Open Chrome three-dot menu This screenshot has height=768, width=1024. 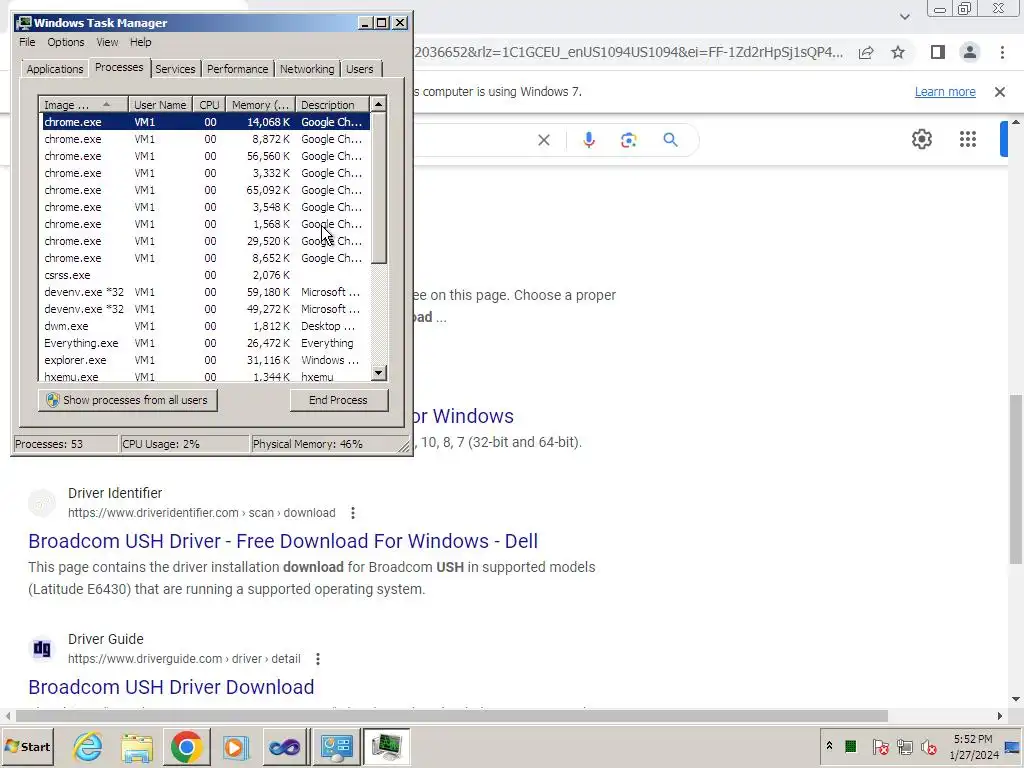tap(1002, 52)
